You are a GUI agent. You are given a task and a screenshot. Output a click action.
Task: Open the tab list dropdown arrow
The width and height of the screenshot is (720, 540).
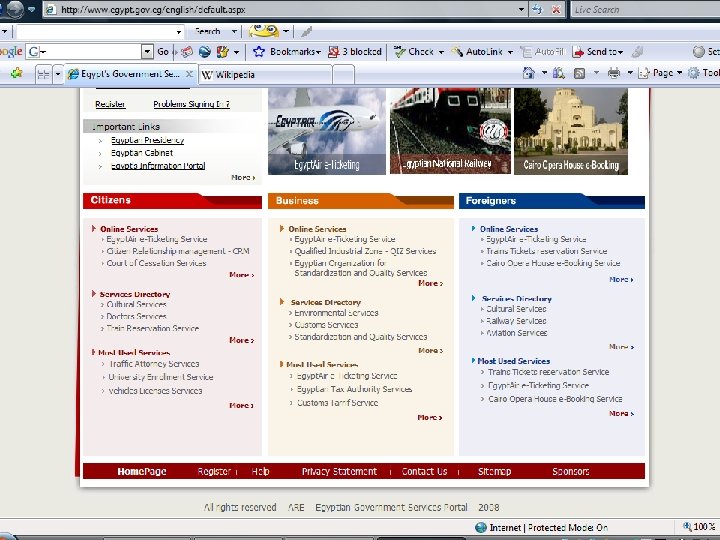(58, 74)
